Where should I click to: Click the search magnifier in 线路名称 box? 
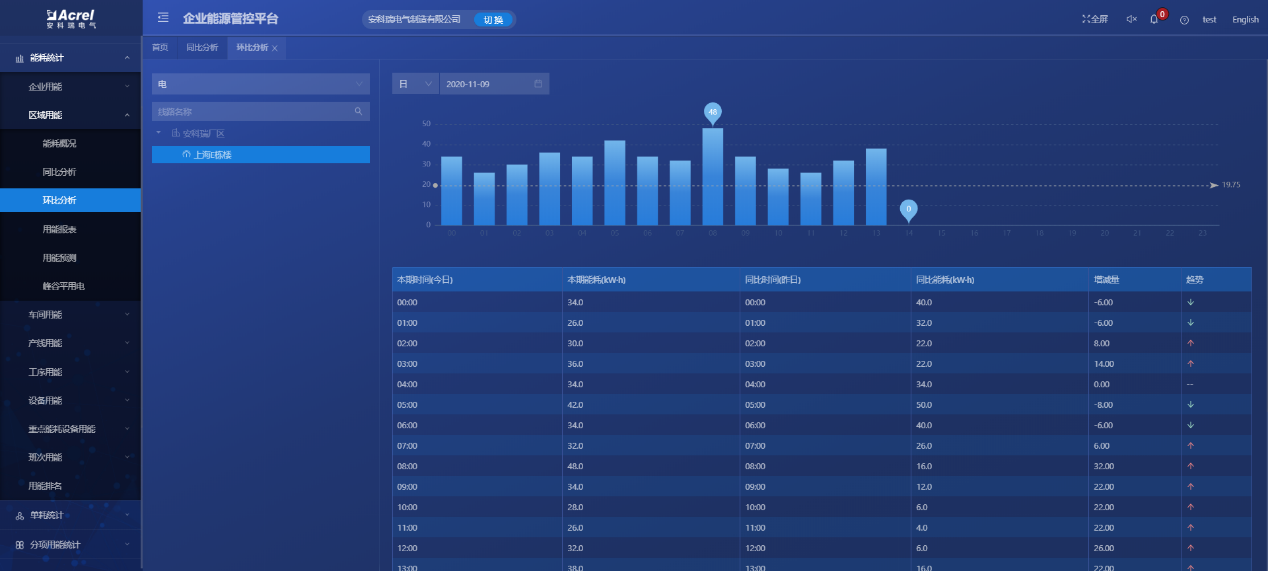point(358,112)
